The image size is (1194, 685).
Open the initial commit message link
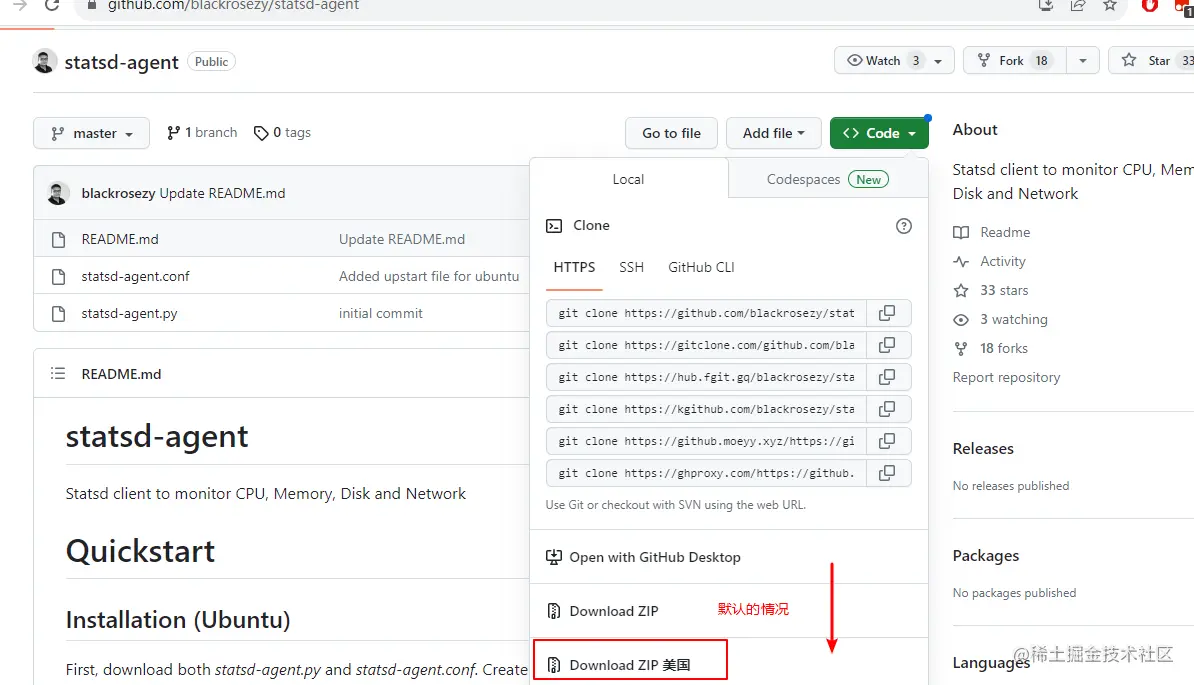pyautogui.click(x=381, y=314)
